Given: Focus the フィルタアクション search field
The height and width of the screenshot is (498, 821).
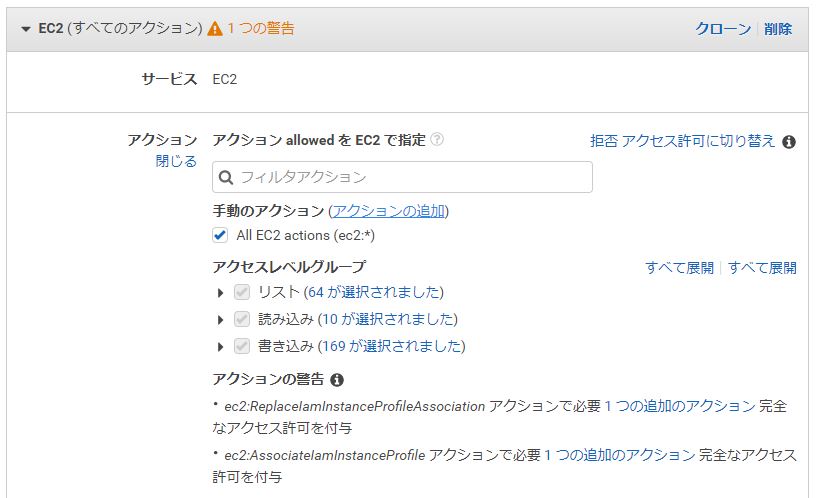Looking at the screenshot, I should coord(402,177).
